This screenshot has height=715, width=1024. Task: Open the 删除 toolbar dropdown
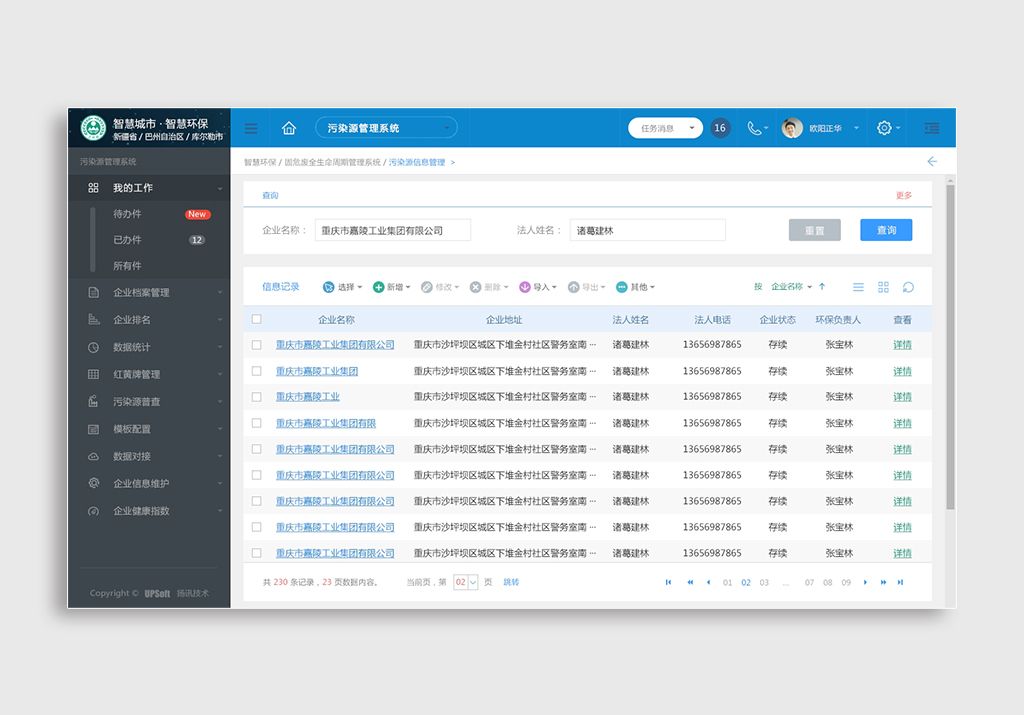pos(489,287)
